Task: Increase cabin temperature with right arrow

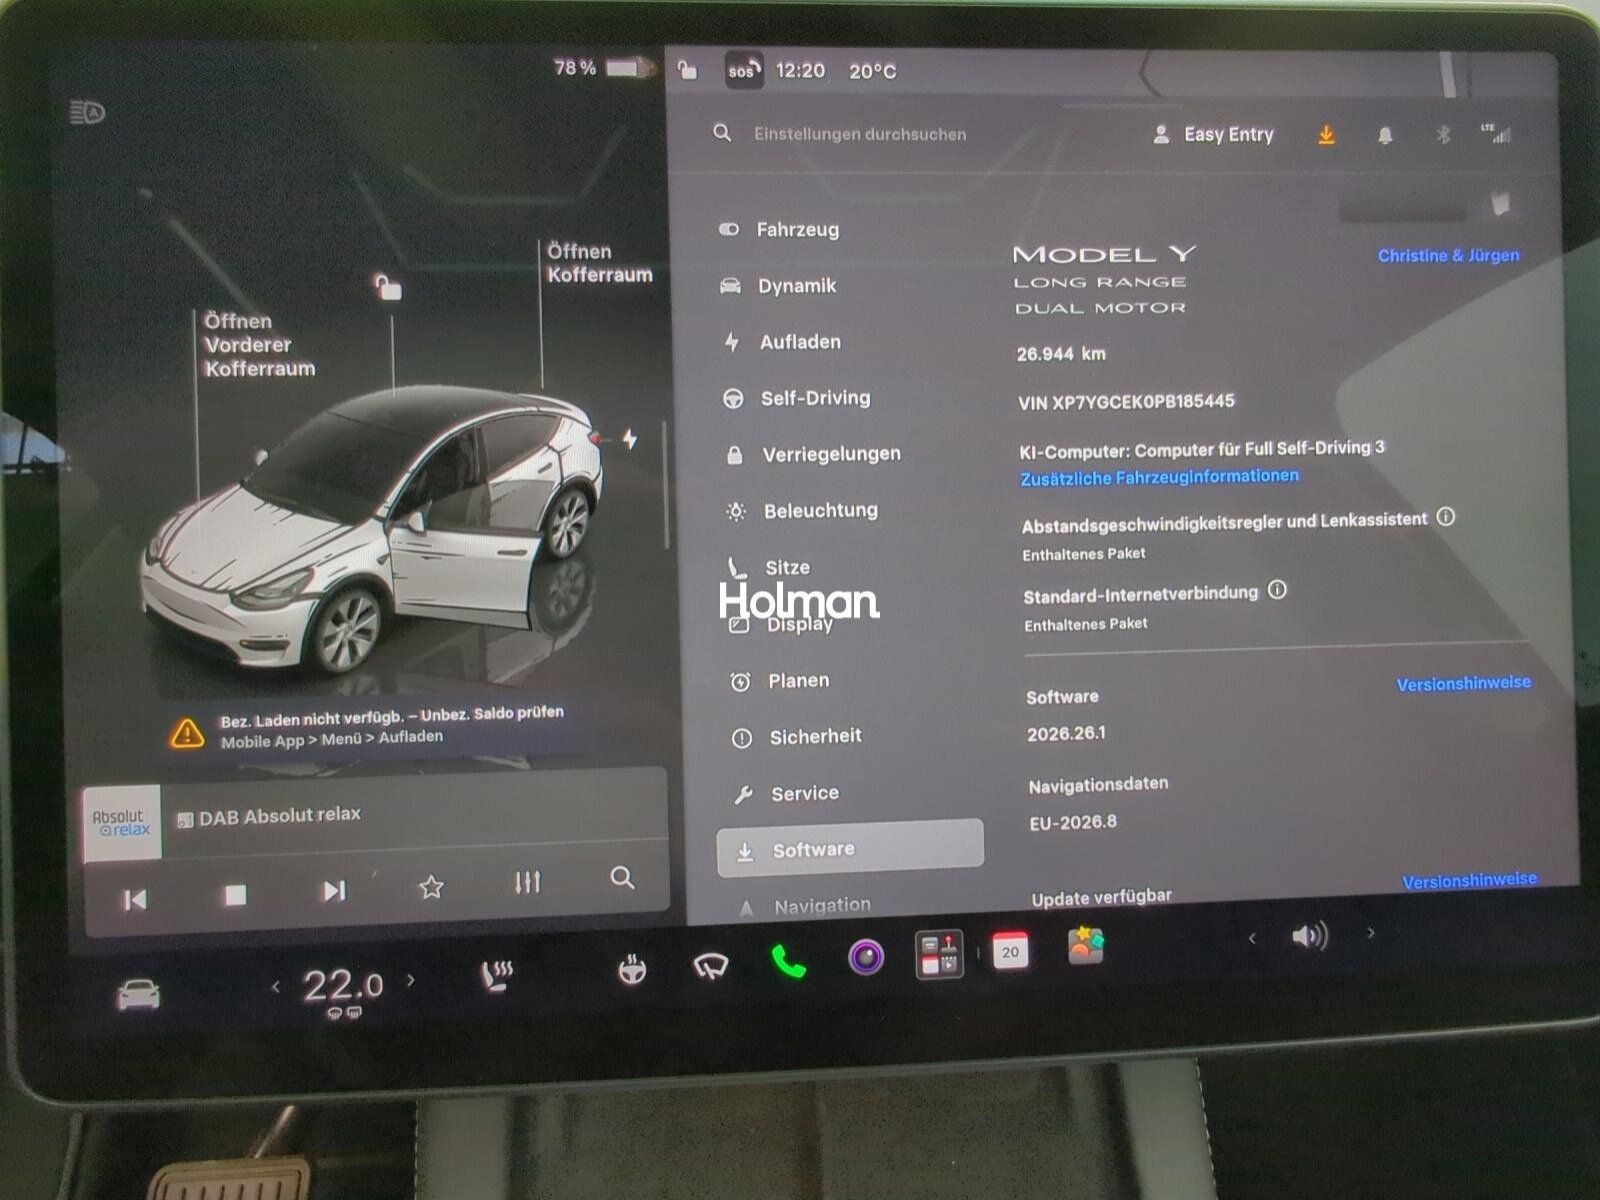Action: click(410, 981)
